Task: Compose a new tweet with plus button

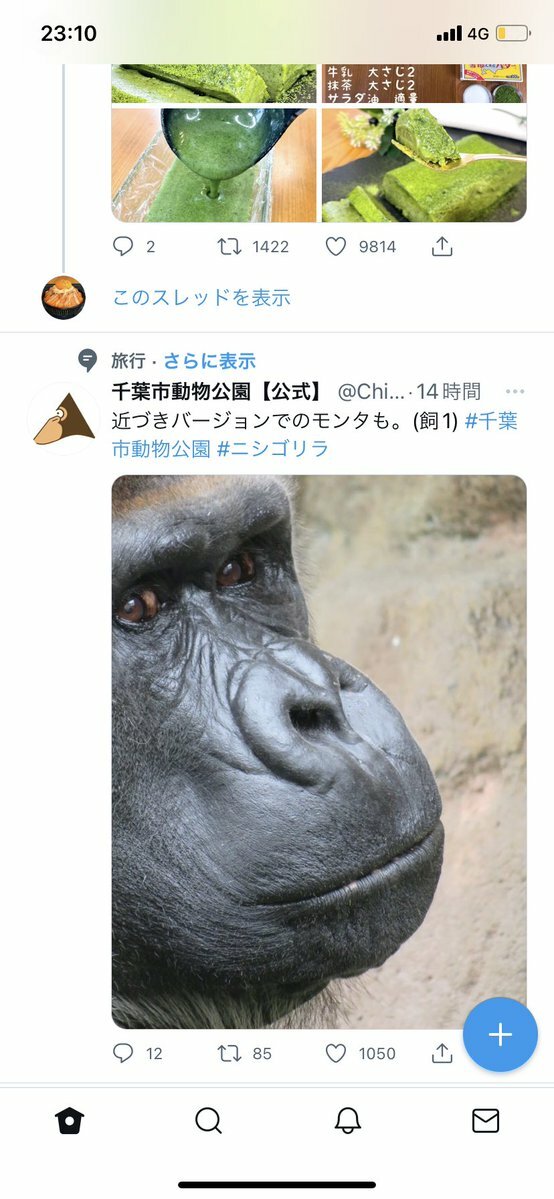Action: (500, 1035)
